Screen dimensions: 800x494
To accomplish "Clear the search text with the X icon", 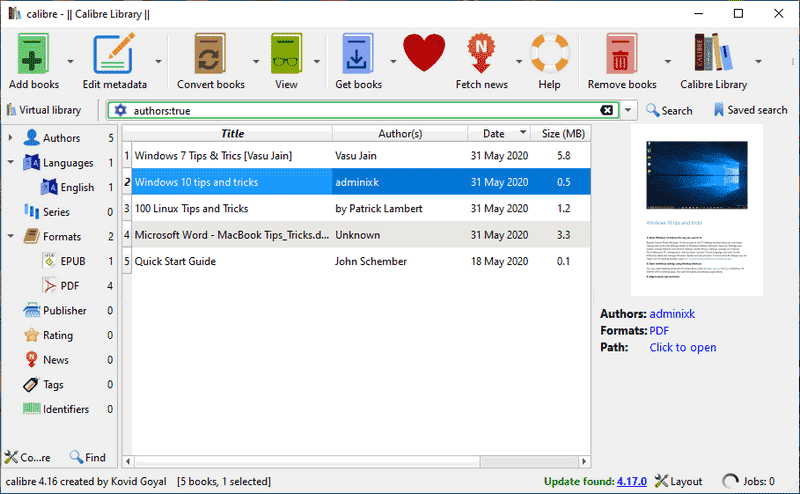I will pyautogui.click(x=606, y=110).
